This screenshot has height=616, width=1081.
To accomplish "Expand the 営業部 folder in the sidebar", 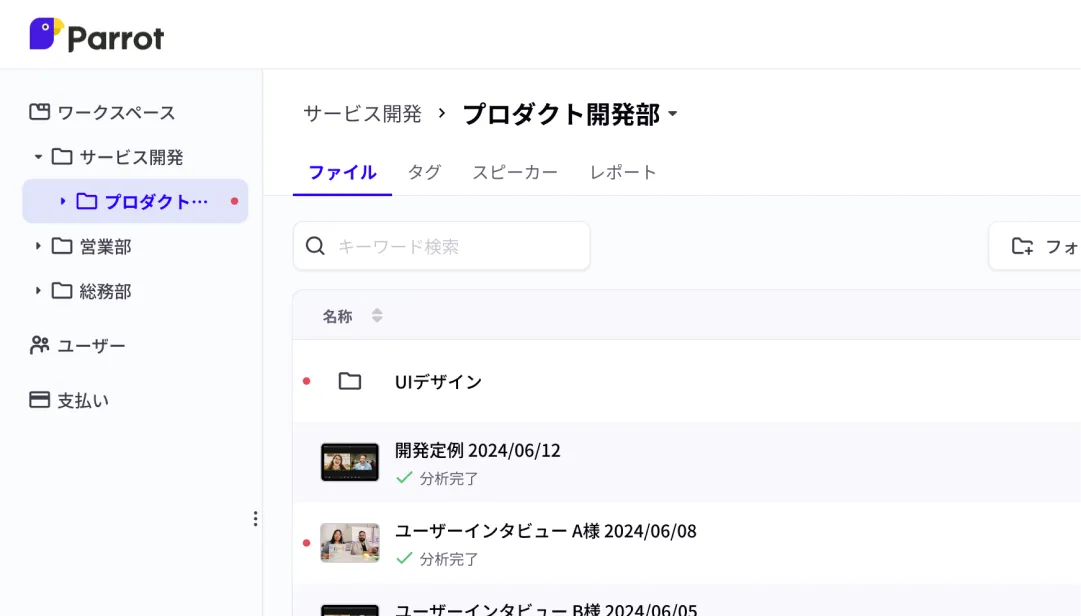I will (x=37, y=246).
